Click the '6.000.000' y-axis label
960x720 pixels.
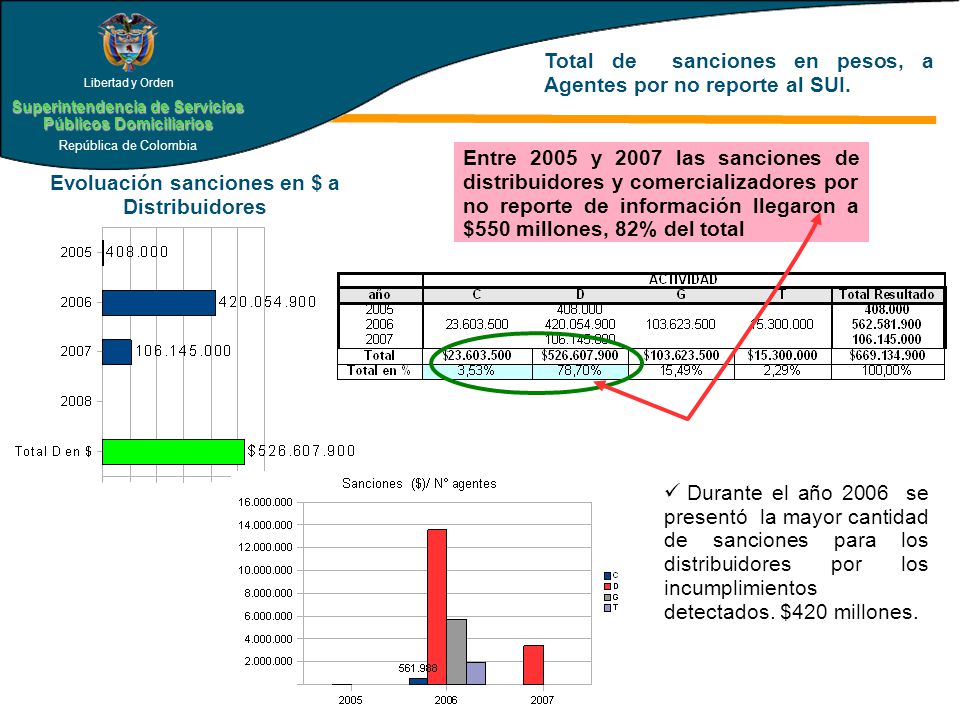[x=268, y=617]
